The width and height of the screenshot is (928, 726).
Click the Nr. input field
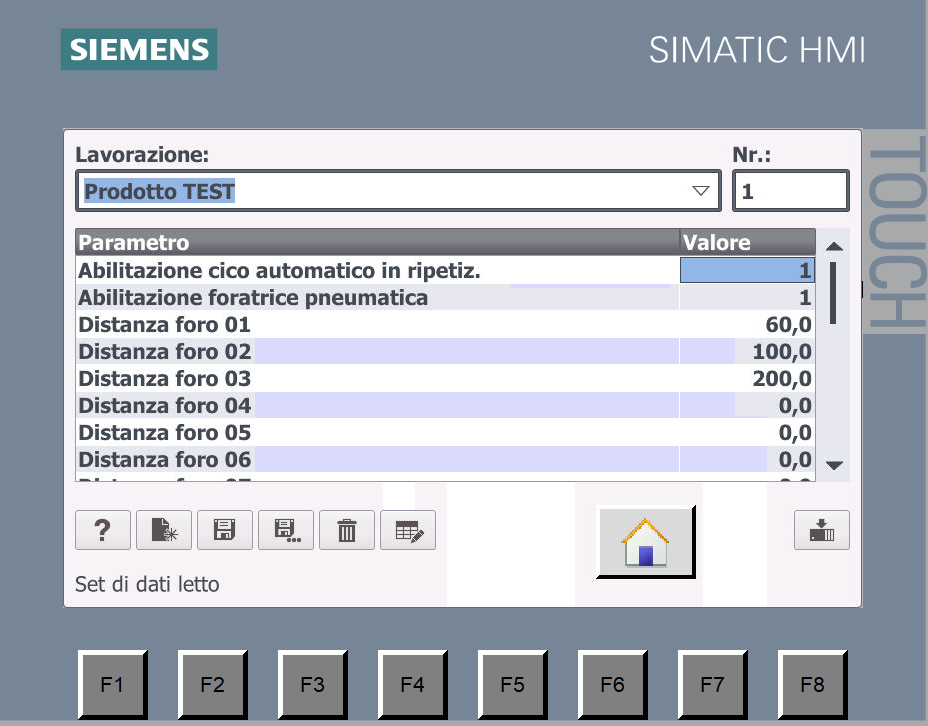[791, 191]
